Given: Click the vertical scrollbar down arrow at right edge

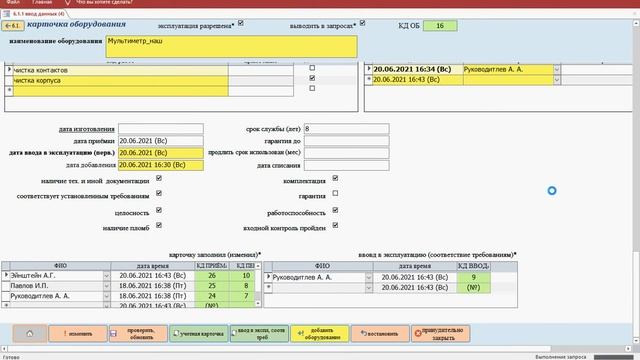Looking at the screenshot, I should (636, 341).
